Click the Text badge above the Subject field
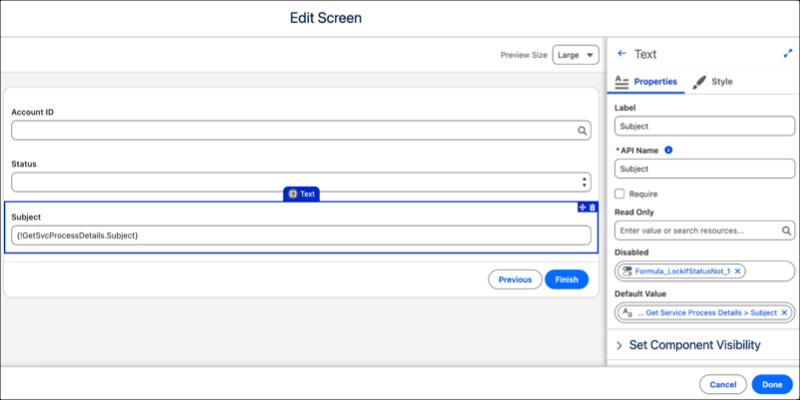The height and width of the screenshot is (400, 800). [x=302, y=194]
